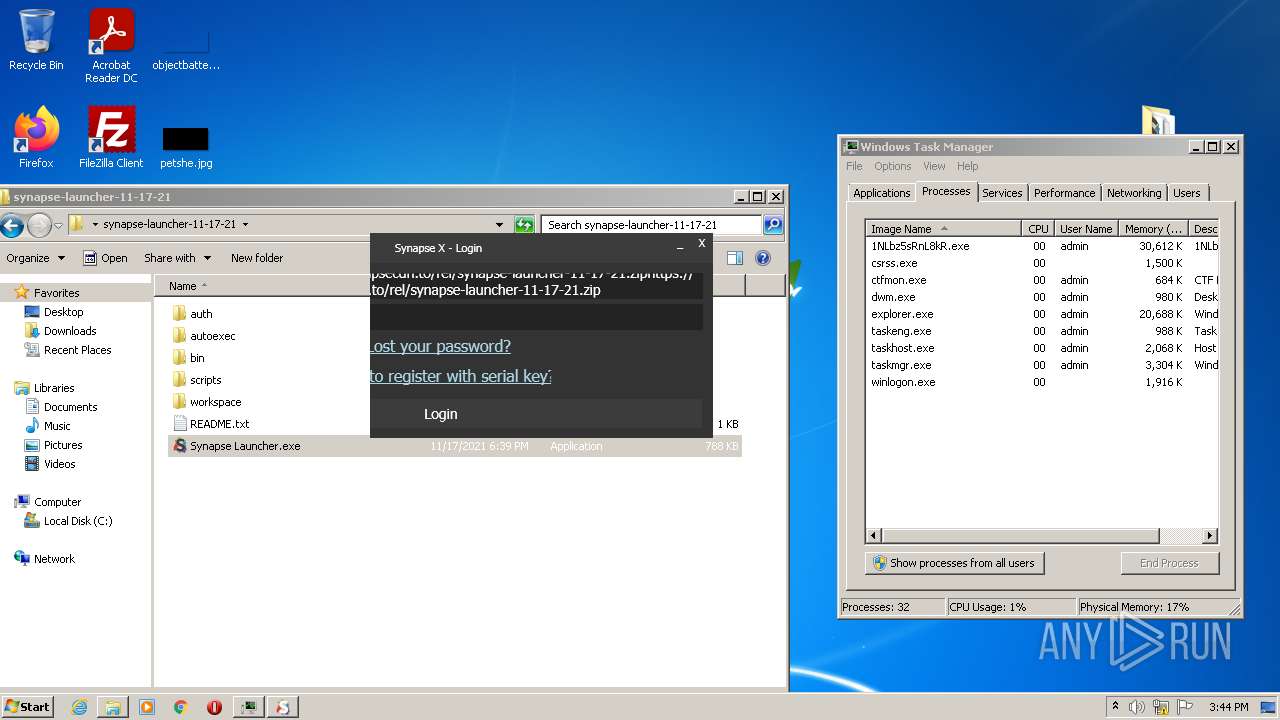Launch Windows Media Player from taskbar
The height and width of the screenshot is (720, 1280).
pos(147,707)
